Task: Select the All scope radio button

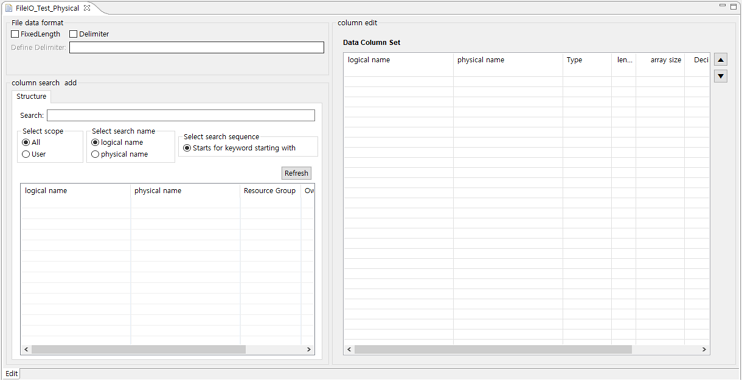Action: click(26, 142)
